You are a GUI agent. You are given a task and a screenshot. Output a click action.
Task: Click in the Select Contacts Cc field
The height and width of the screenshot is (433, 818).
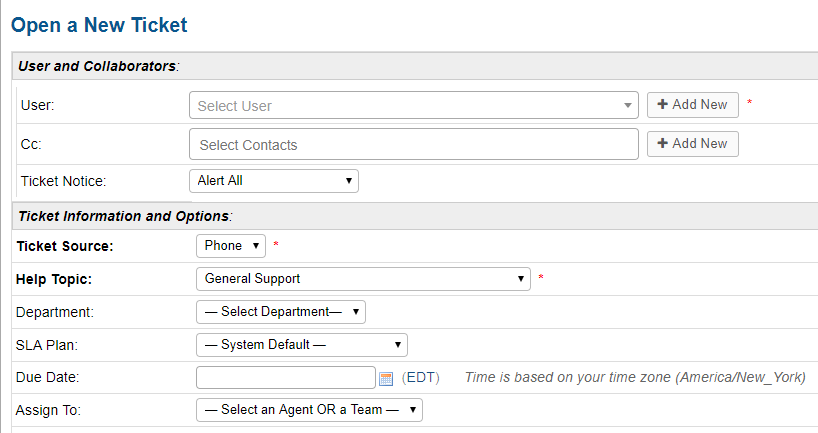click(413, 144)
